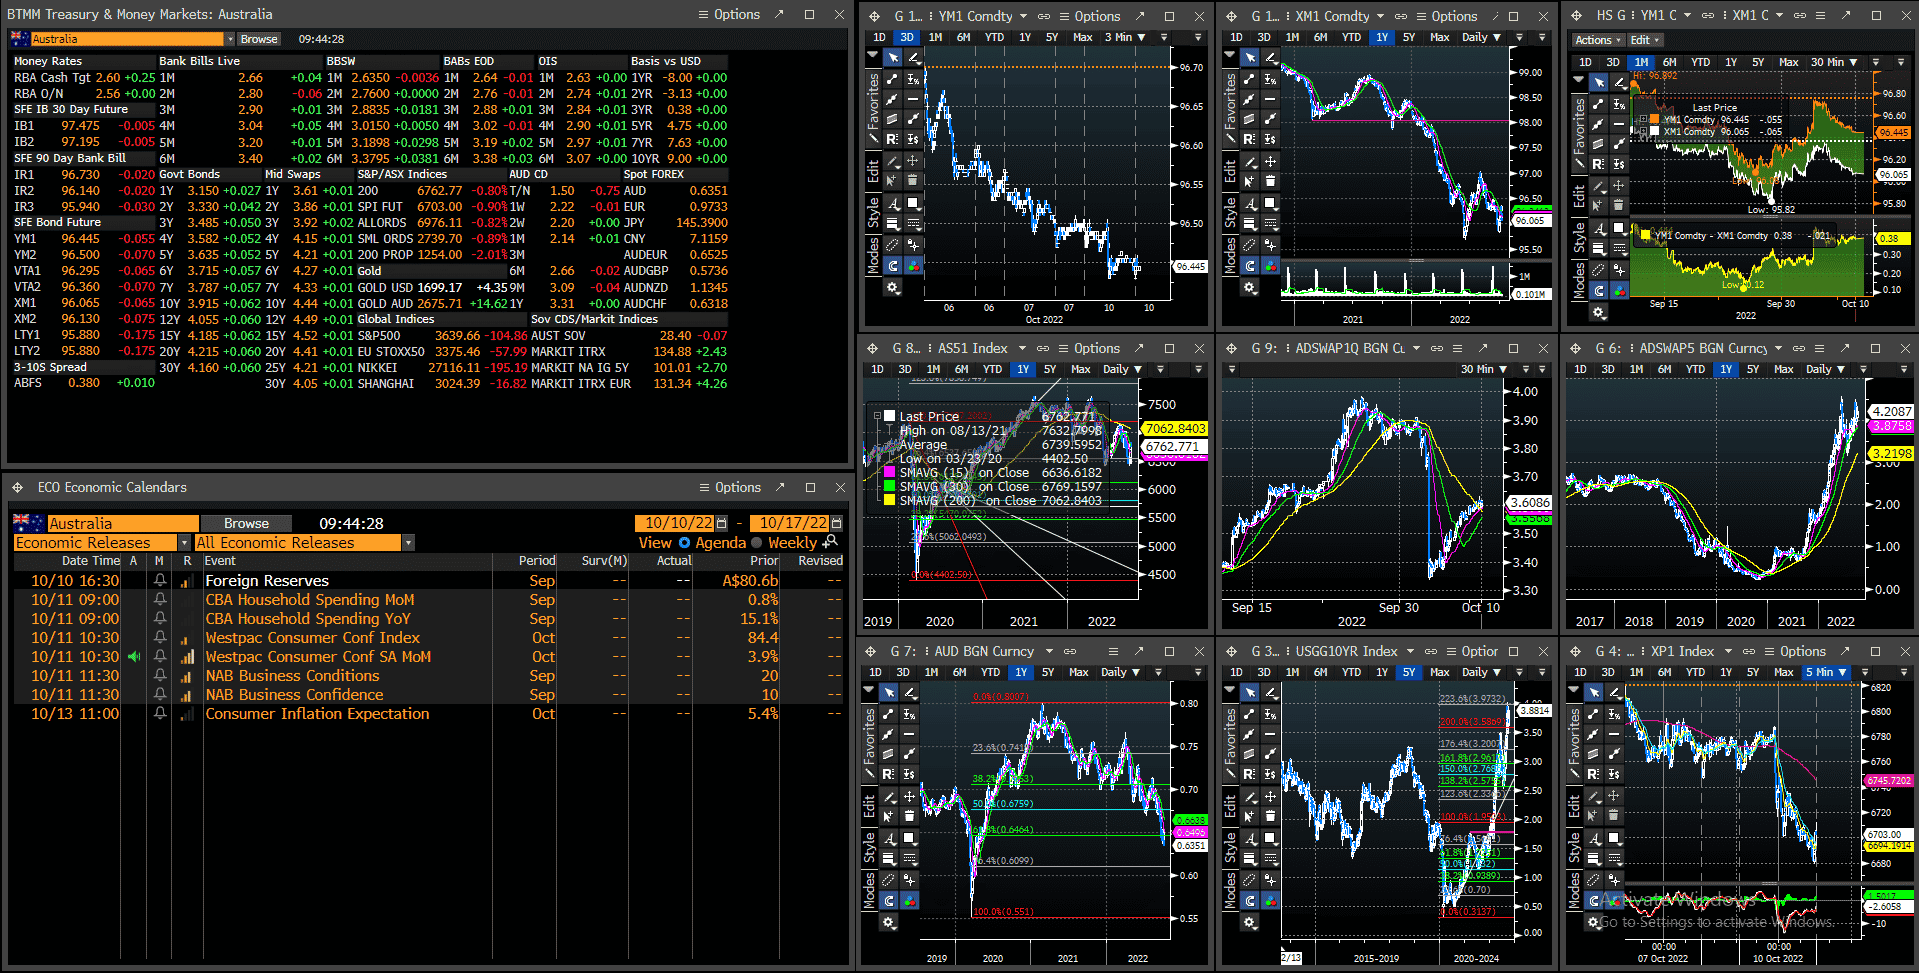Select the Agenda view radio button
The width and height of the screenshot is (1919, 973).
[685, 543]
